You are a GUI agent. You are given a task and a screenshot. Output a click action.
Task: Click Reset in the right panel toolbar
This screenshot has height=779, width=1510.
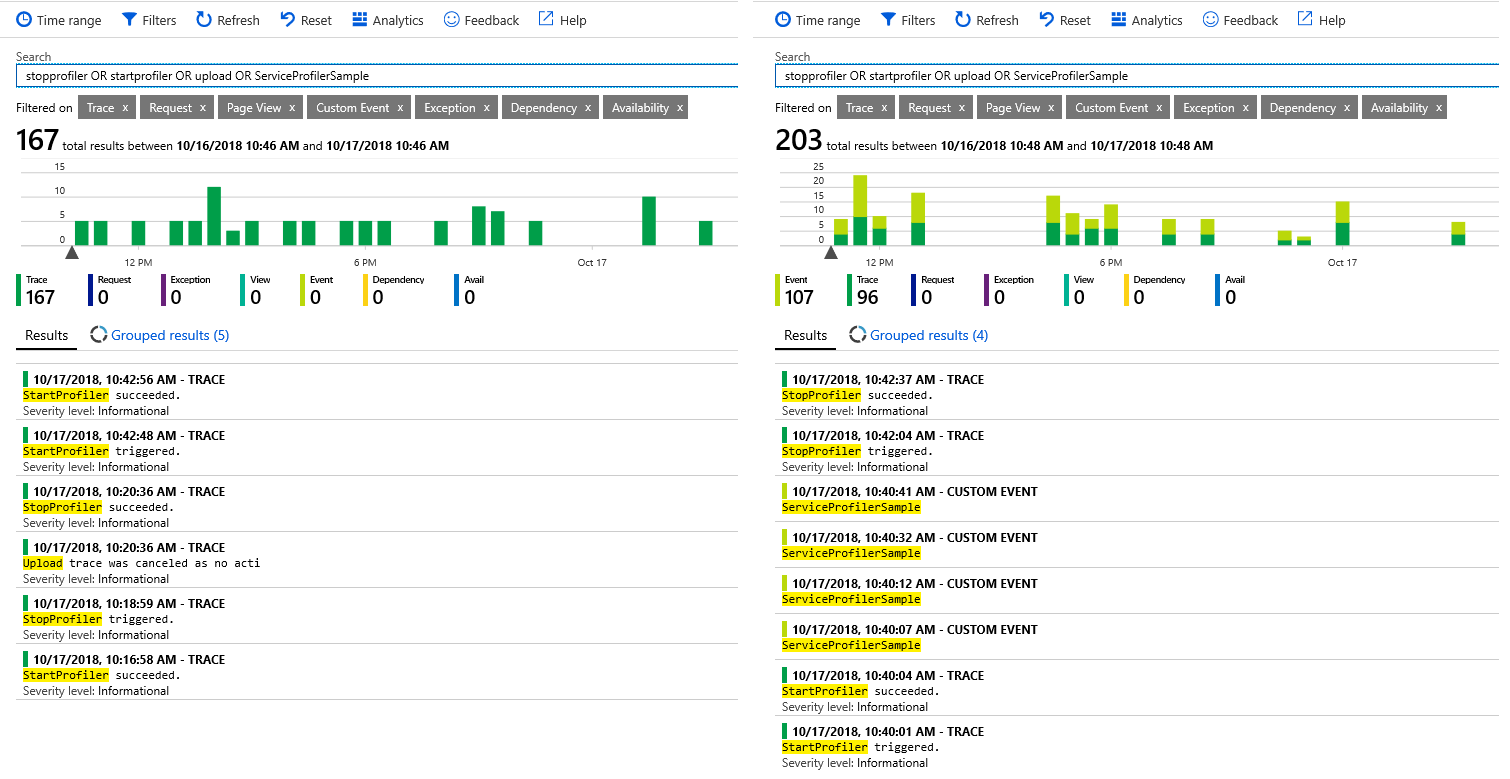1065,20
